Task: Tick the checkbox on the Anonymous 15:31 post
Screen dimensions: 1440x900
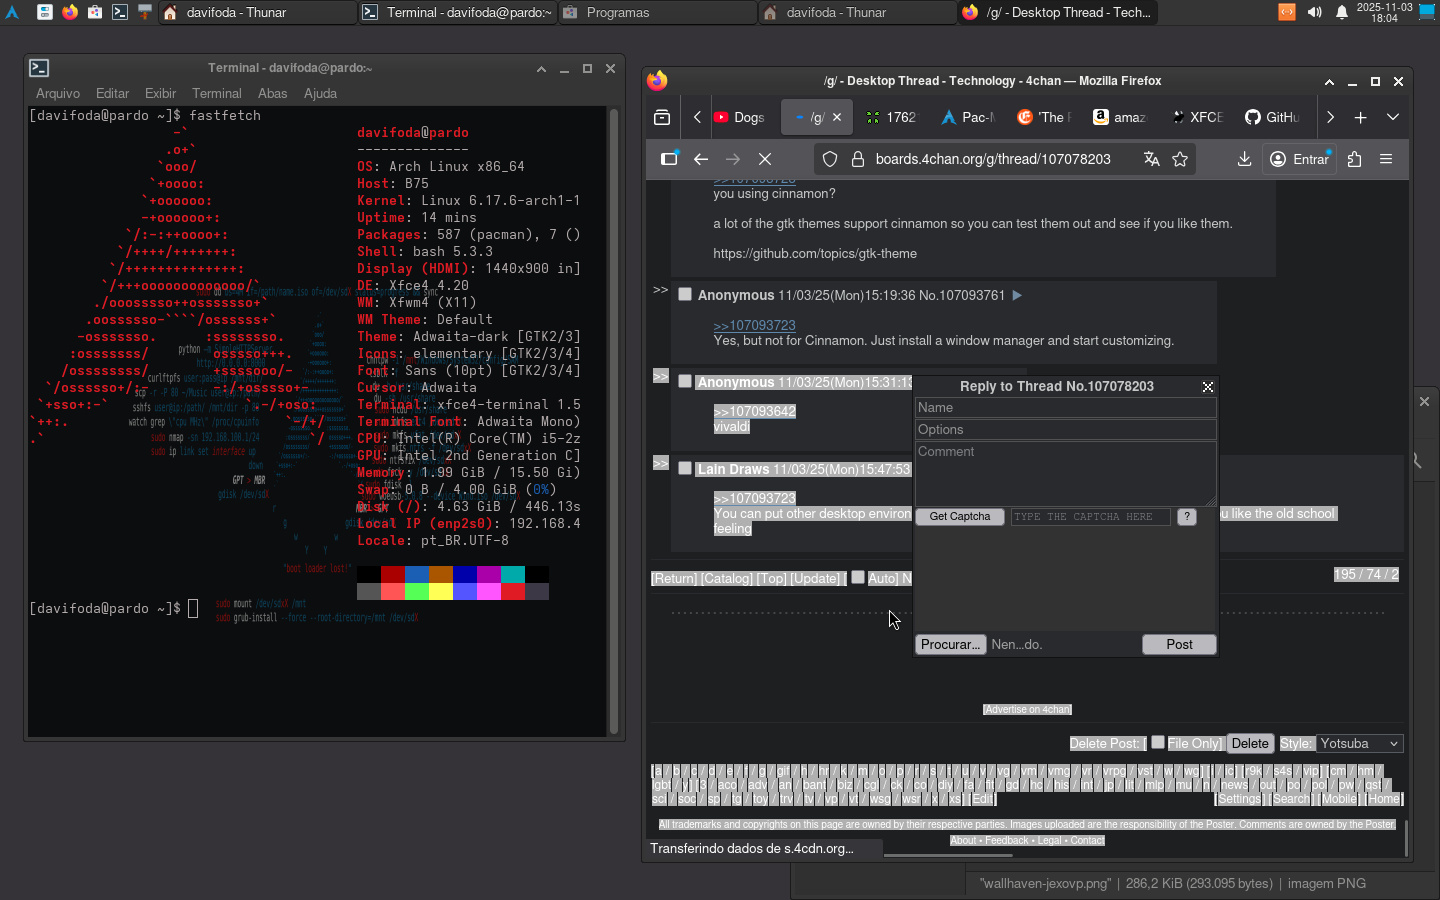Action: [x=685, y=381]
